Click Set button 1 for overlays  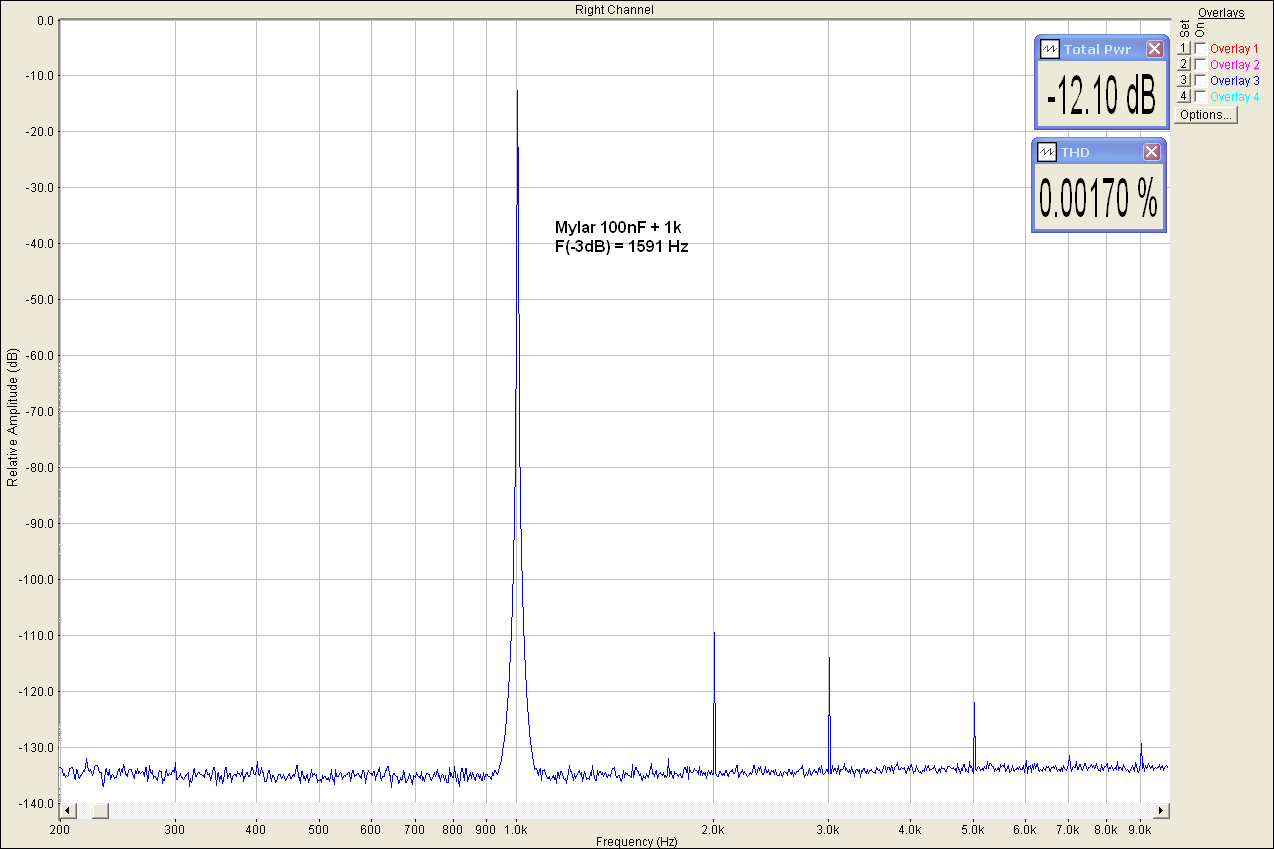[1183, 48]
